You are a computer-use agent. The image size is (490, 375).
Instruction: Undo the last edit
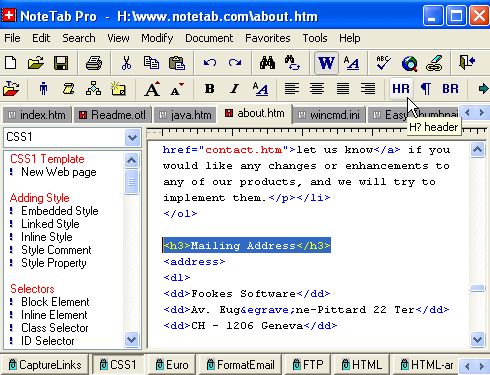(210, 63)
